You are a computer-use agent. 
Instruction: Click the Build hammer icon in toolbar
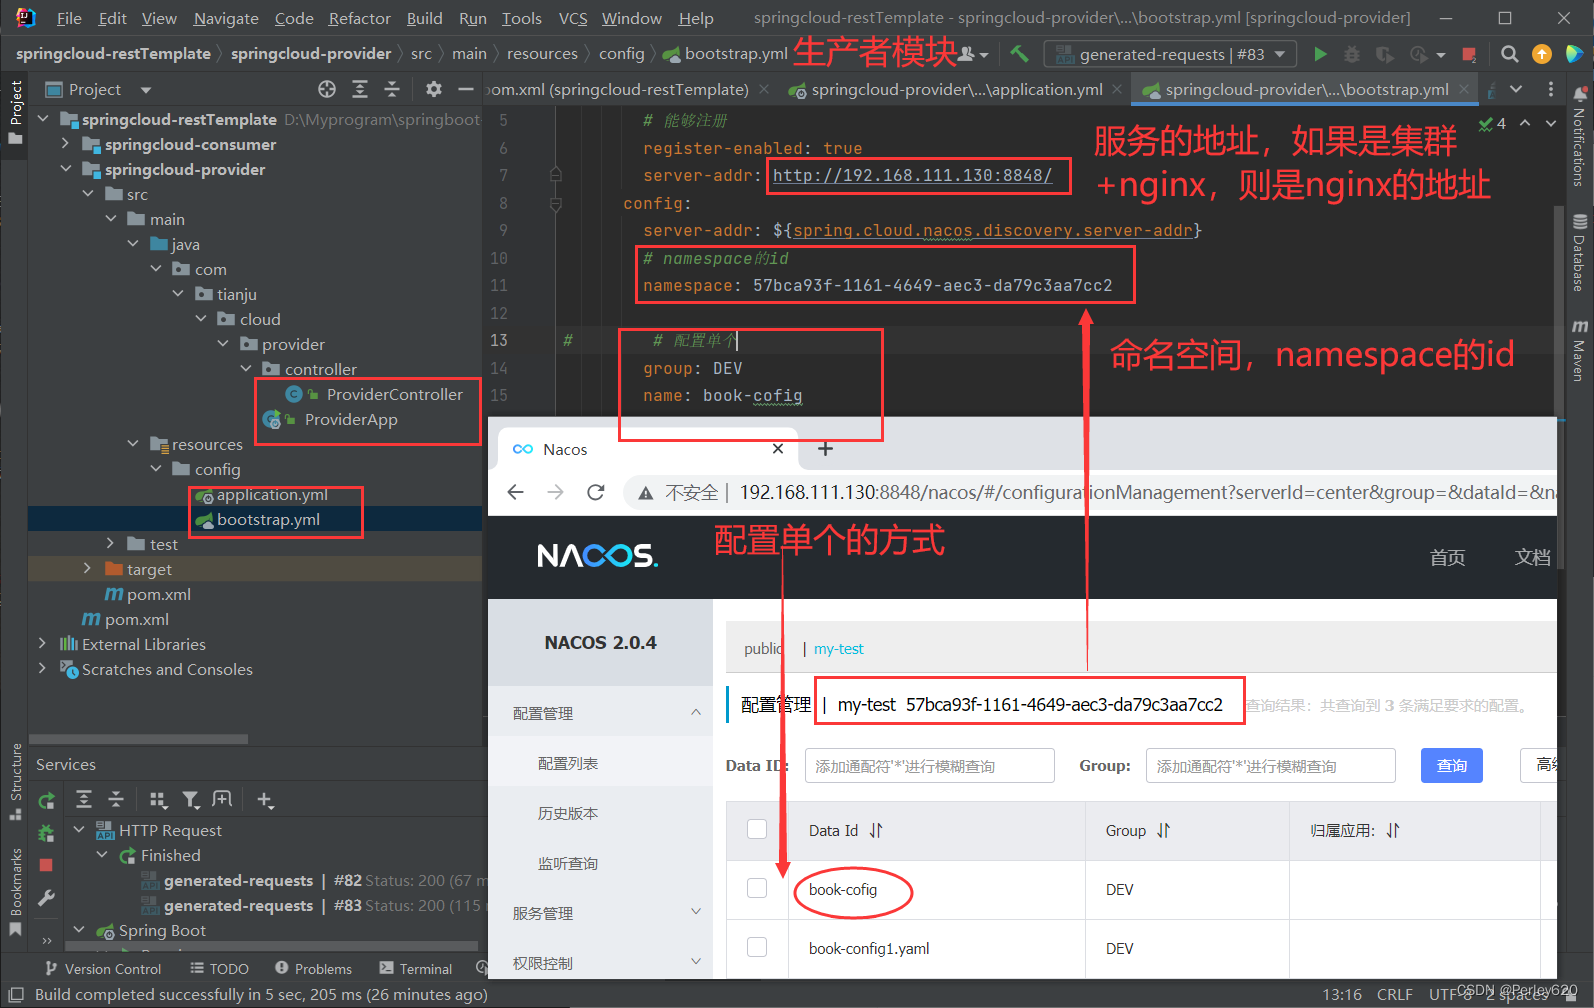(x=1019, y=54)
